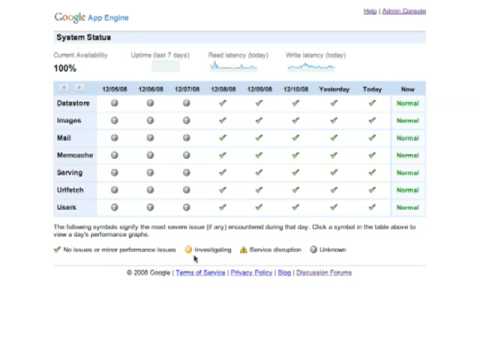Click the Memcache checkmark for 12/10/08
The height and width of the screenshot is (360, 480).
pyautogui.click(x=296, y=155)
